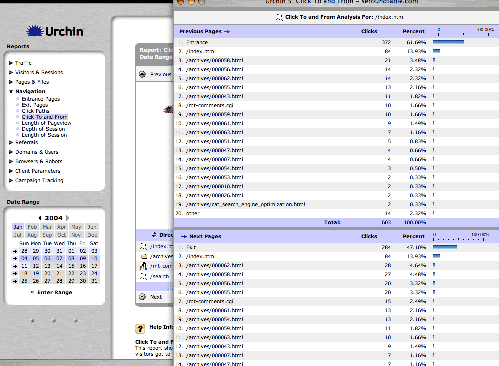Viewport: 499px width, 366px height.
Task: Click the Next arrow icon below list
Action: point(142,297)
